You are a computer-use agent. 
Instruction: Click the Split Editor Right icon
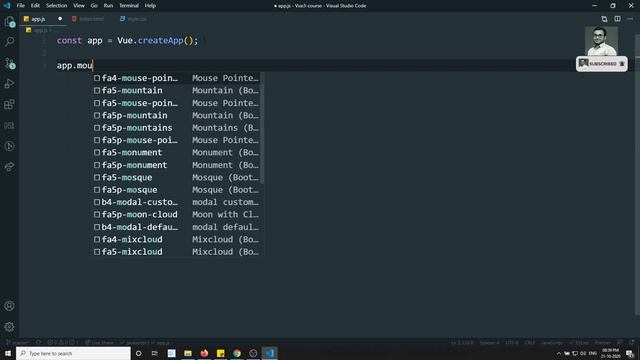pyautogui.click(x=617, y=19)
